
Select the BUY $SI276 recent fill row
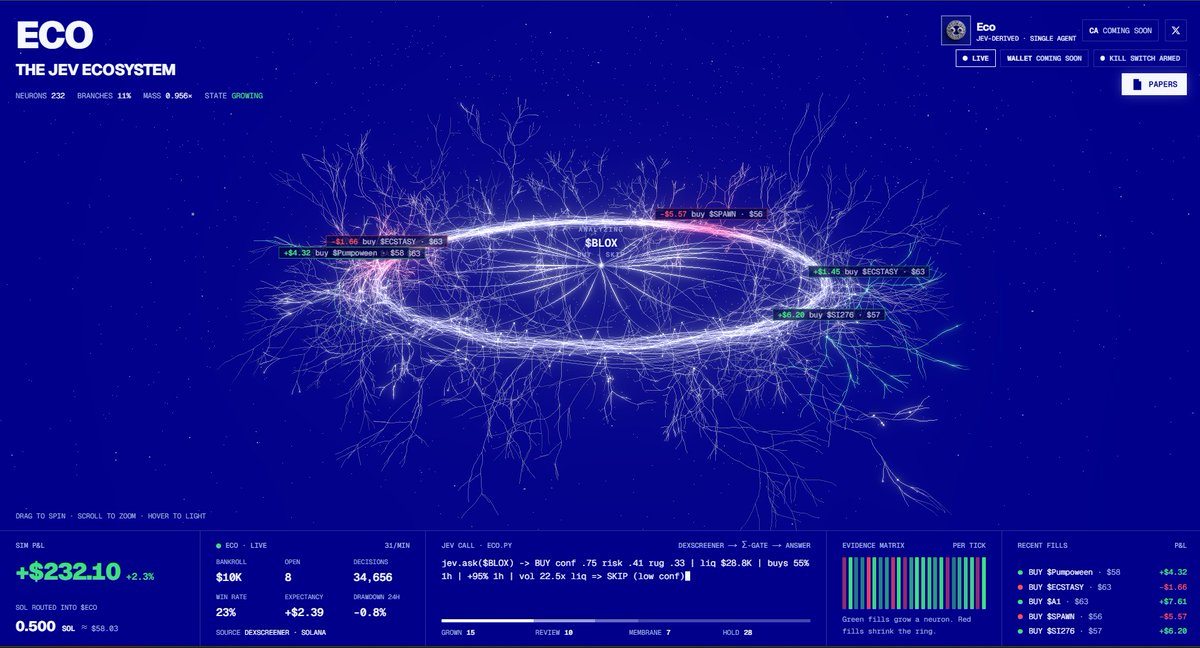(x=1100, y=632)
